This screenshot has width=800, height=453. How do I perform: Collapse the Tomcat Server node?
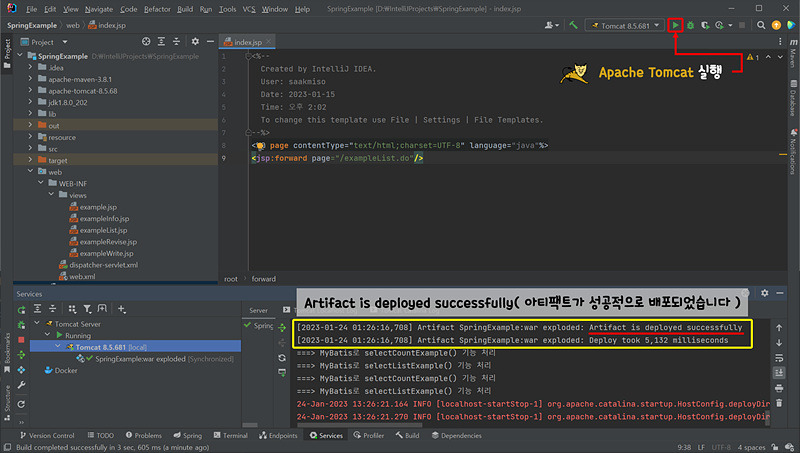pyautogui.click(x=37, y=323)
